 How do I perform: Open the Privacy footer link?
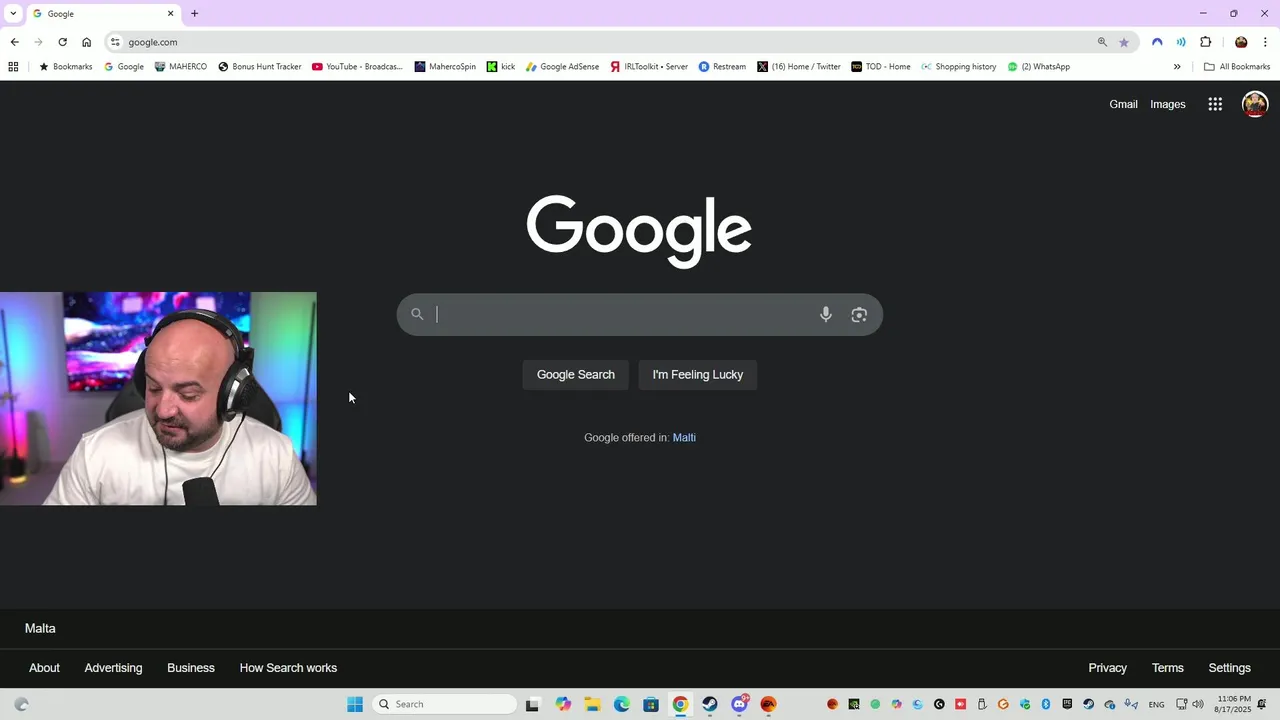coord(1107,668)
